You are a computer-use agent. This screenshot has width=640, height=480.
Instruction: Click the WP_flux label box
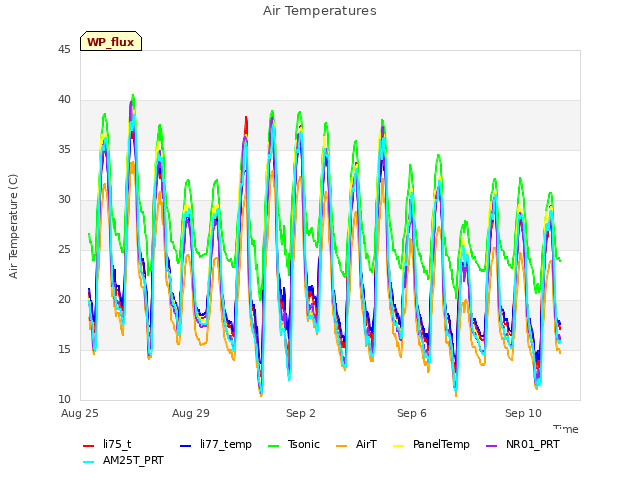pos(111,41)
